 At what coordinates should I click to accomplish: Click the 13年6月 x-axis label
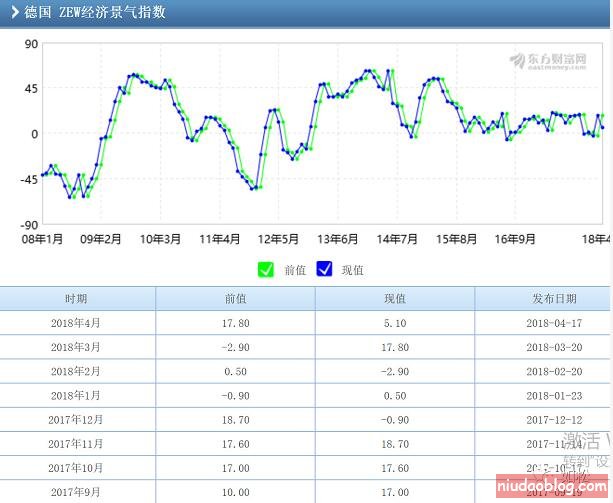pyautogui.click(x=338, y=239)
